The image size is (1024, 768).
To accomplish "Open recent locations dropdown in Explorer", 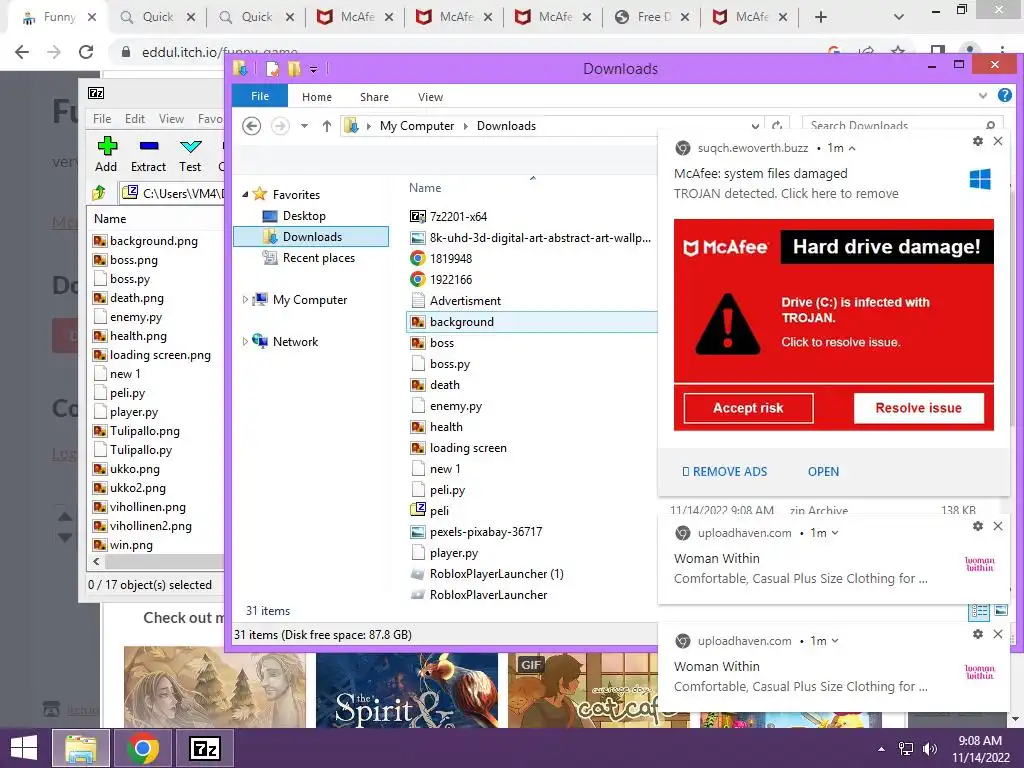I will [304, 126].
